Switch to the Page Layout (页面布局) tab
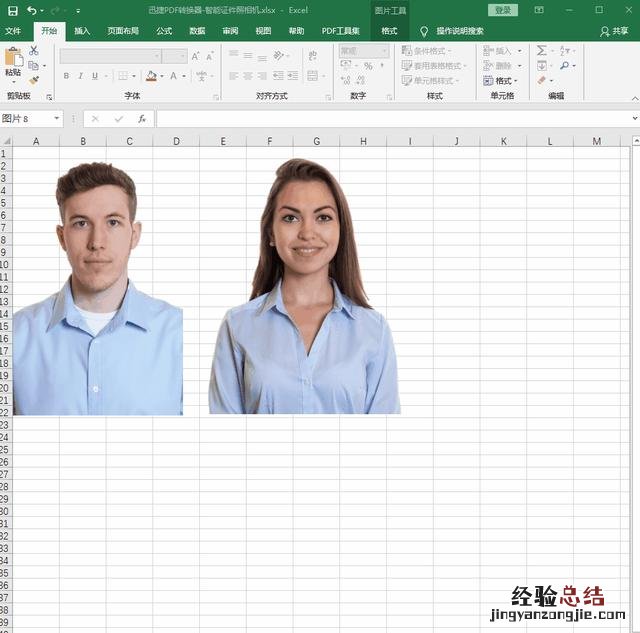This screenshot has height=633, width=640. click(123, 31)
